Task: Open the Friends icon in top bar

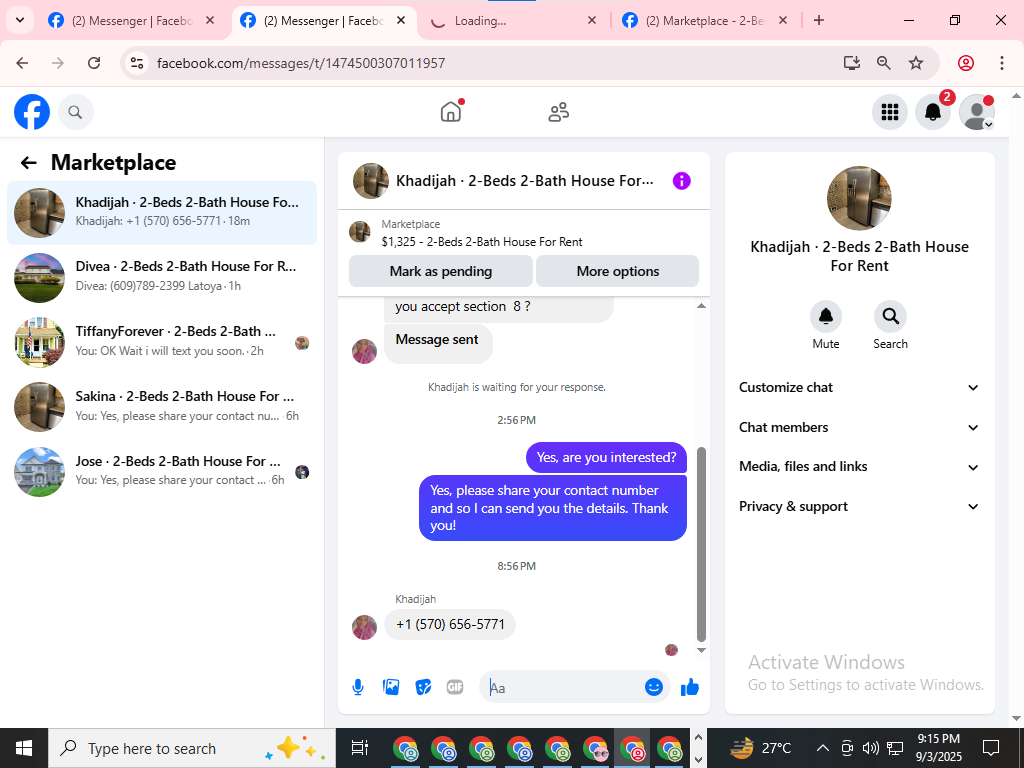Action: tap(558, 112)
